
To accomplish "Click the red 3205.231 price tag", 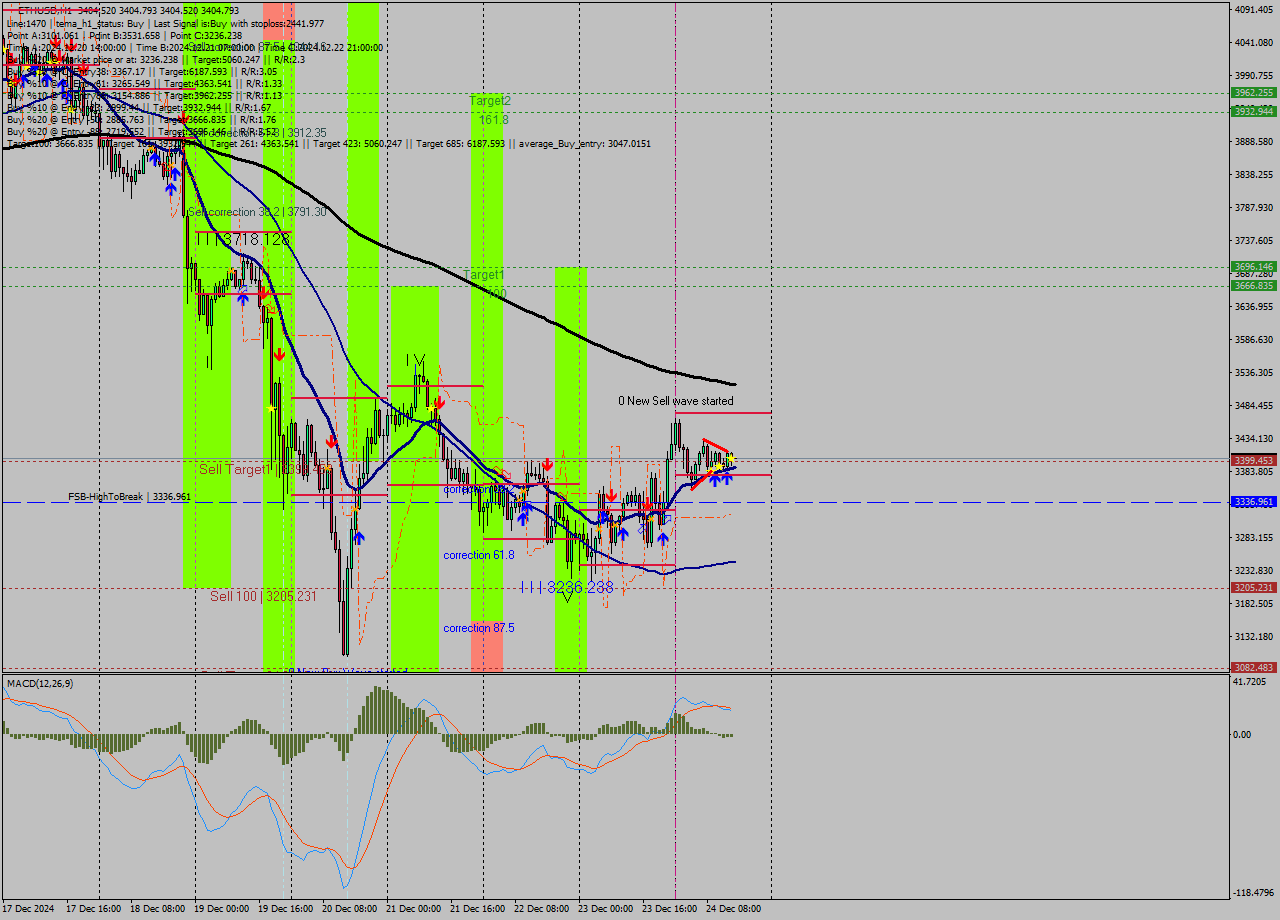I will pos(1253,588).
